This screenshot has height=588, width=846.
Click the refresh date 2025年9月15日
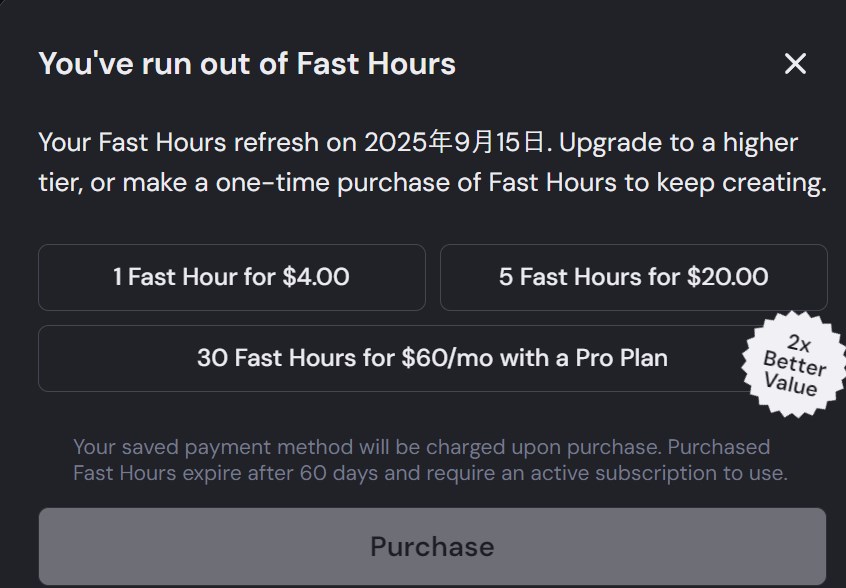point(455,142)
